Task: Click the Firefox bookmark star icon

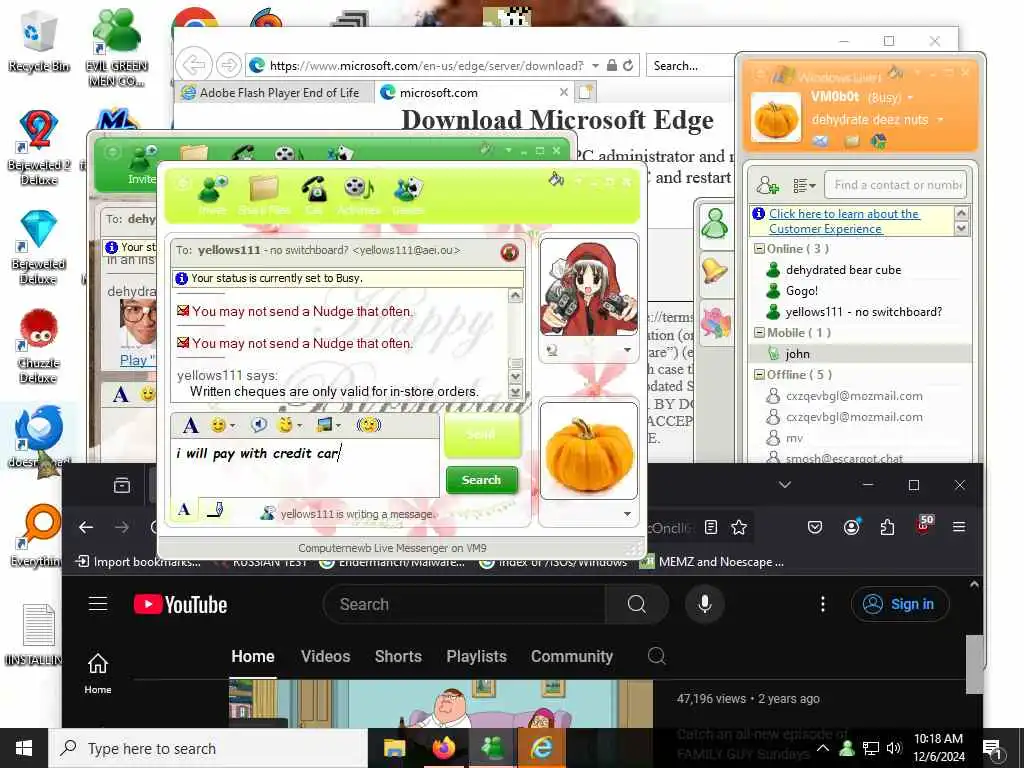Action: [x=739, y=527]
